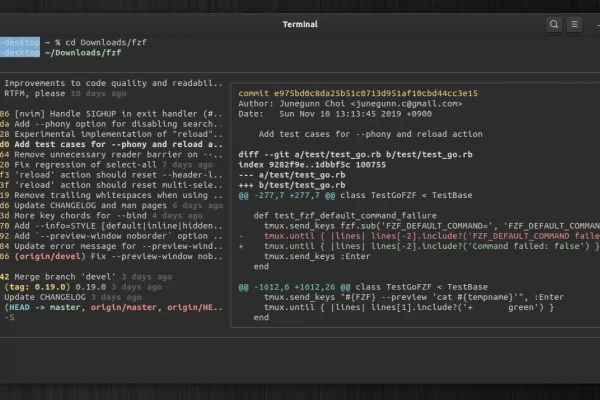Click the 'diff --git a/test/test_go.rb' line

pos(355,155)
